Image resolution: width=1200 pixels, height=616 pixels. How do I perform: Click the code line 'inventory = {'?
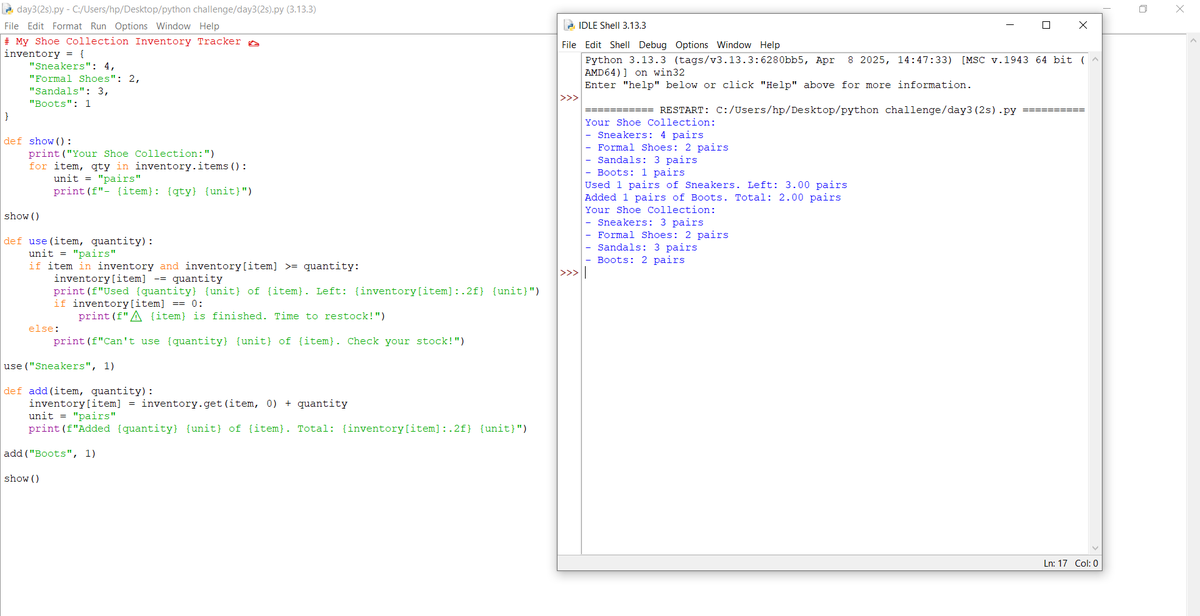[44, 53]
